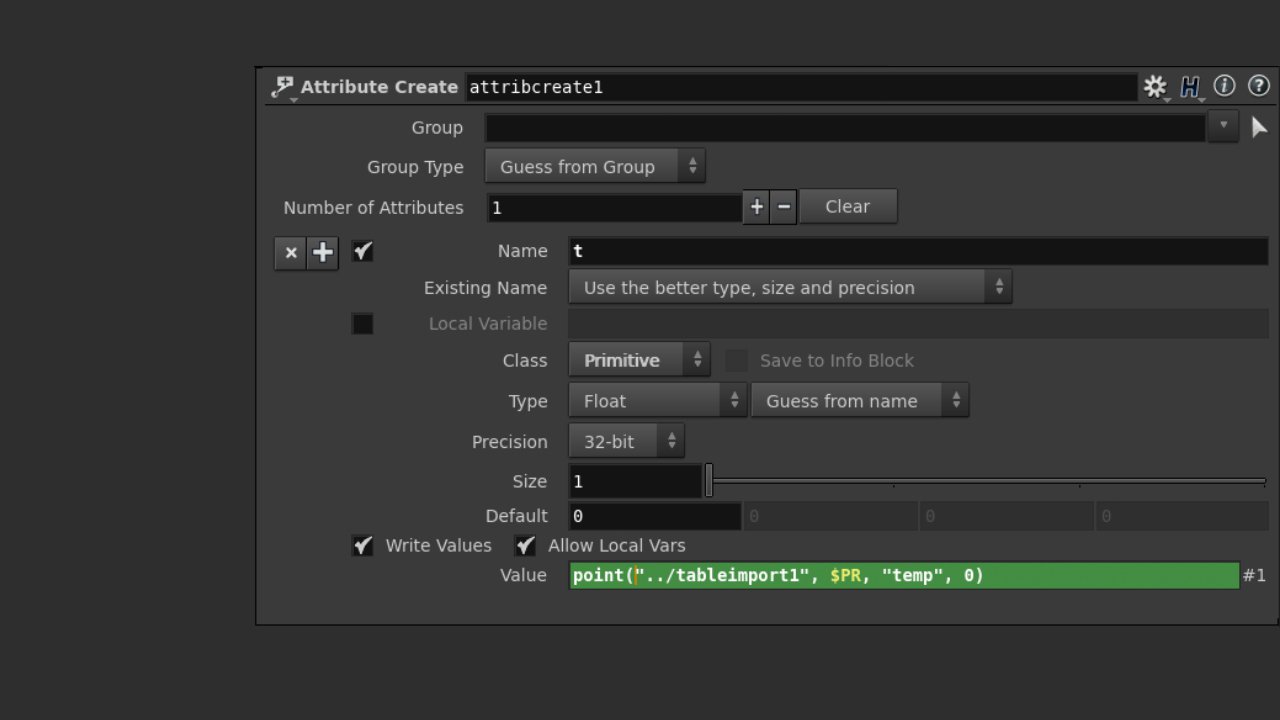The height and width of the screenshot is (720, 1280).
Task: Show node info via the i icon
Action: pos(1224,86)
